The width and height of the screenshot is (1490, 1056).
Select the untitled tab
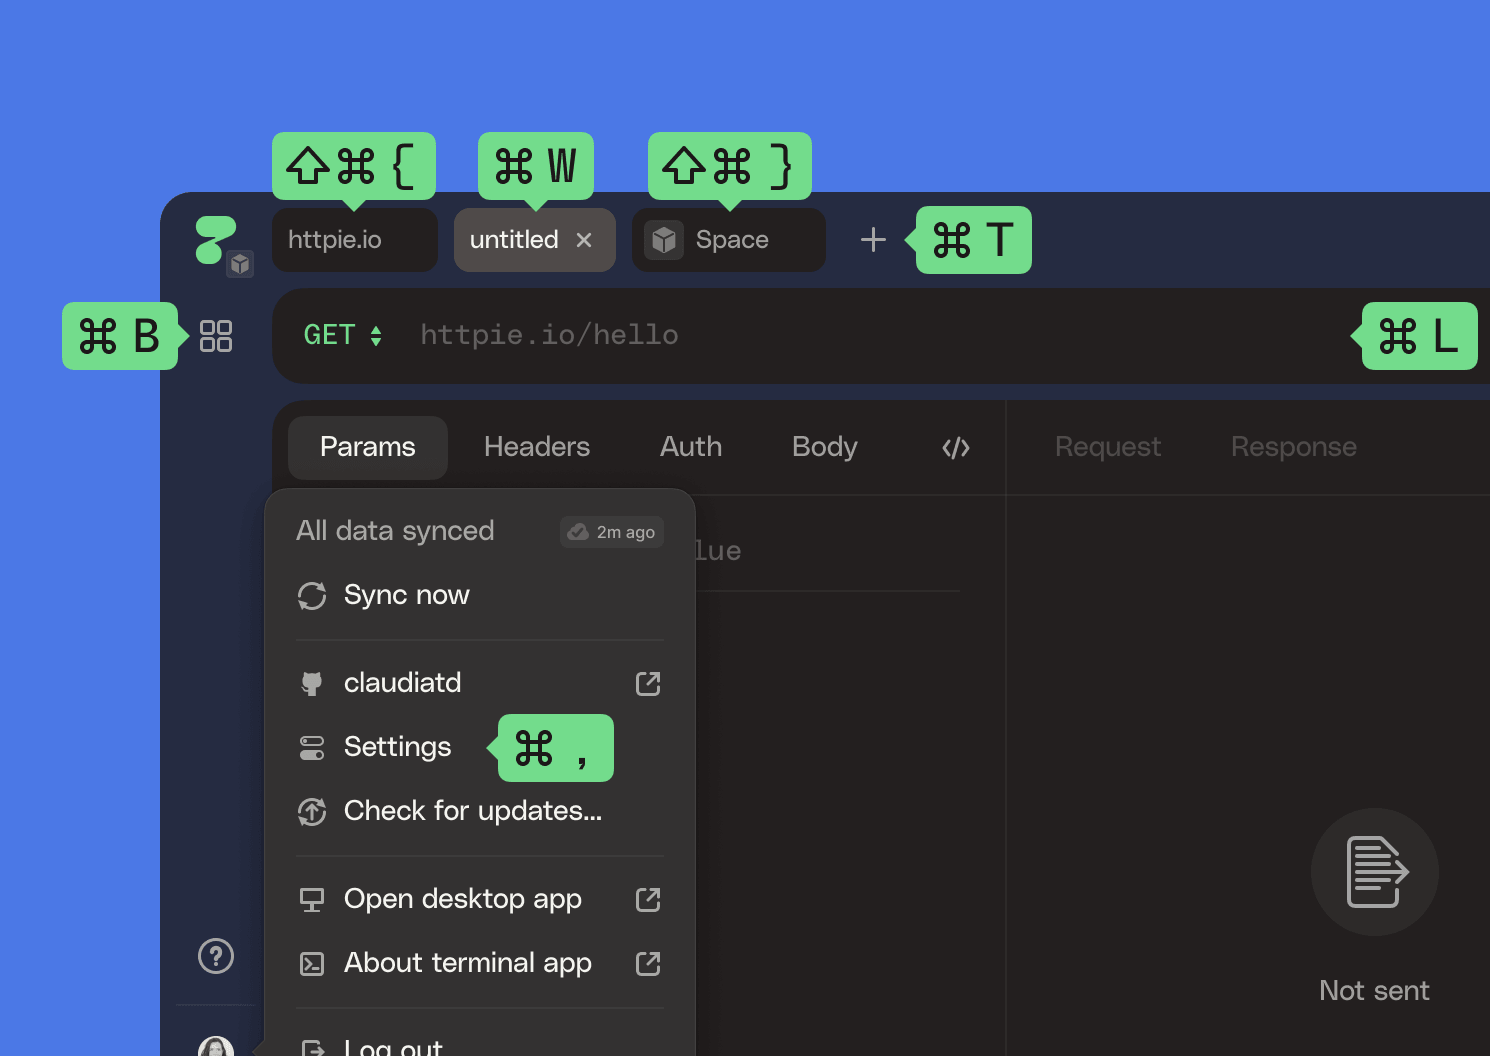[x=535, y=240]
